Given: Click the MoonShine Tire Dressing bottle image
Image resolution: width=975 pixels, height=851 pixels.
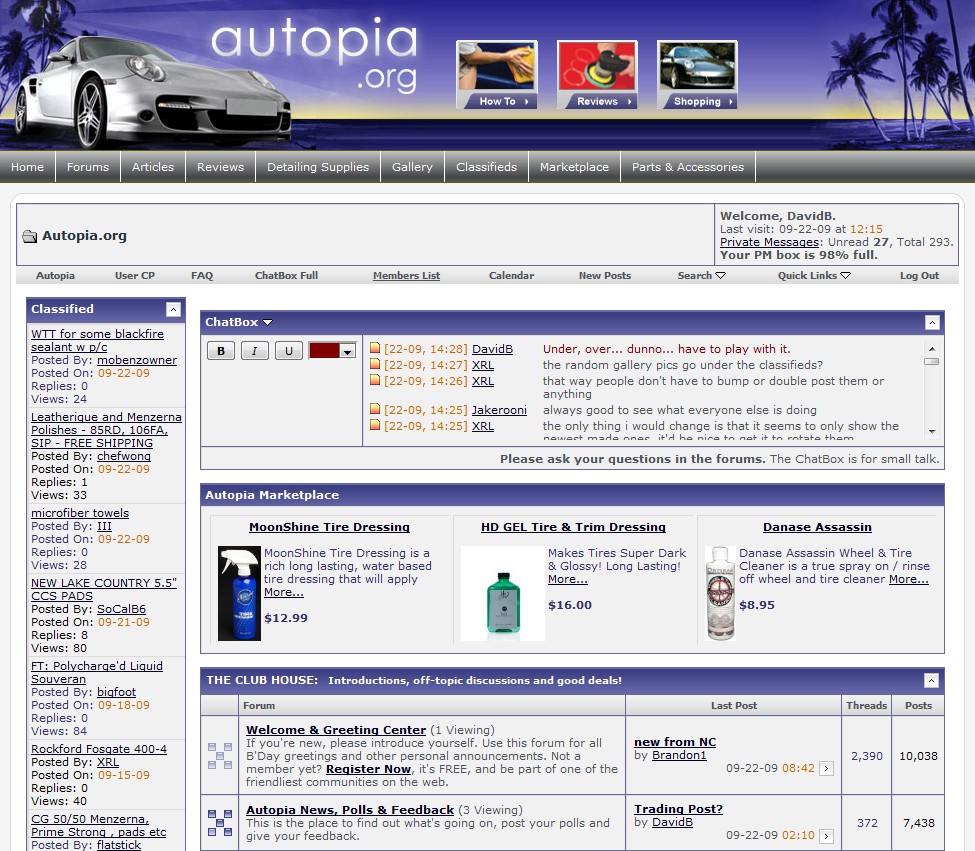Looking at the screenshot, I should pyautogui.click(x=239, y=593).
